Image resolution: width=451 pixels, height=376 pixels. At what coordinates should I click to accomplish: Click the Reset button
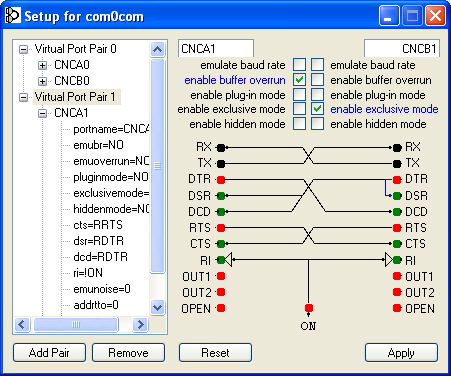pos(215,353)
